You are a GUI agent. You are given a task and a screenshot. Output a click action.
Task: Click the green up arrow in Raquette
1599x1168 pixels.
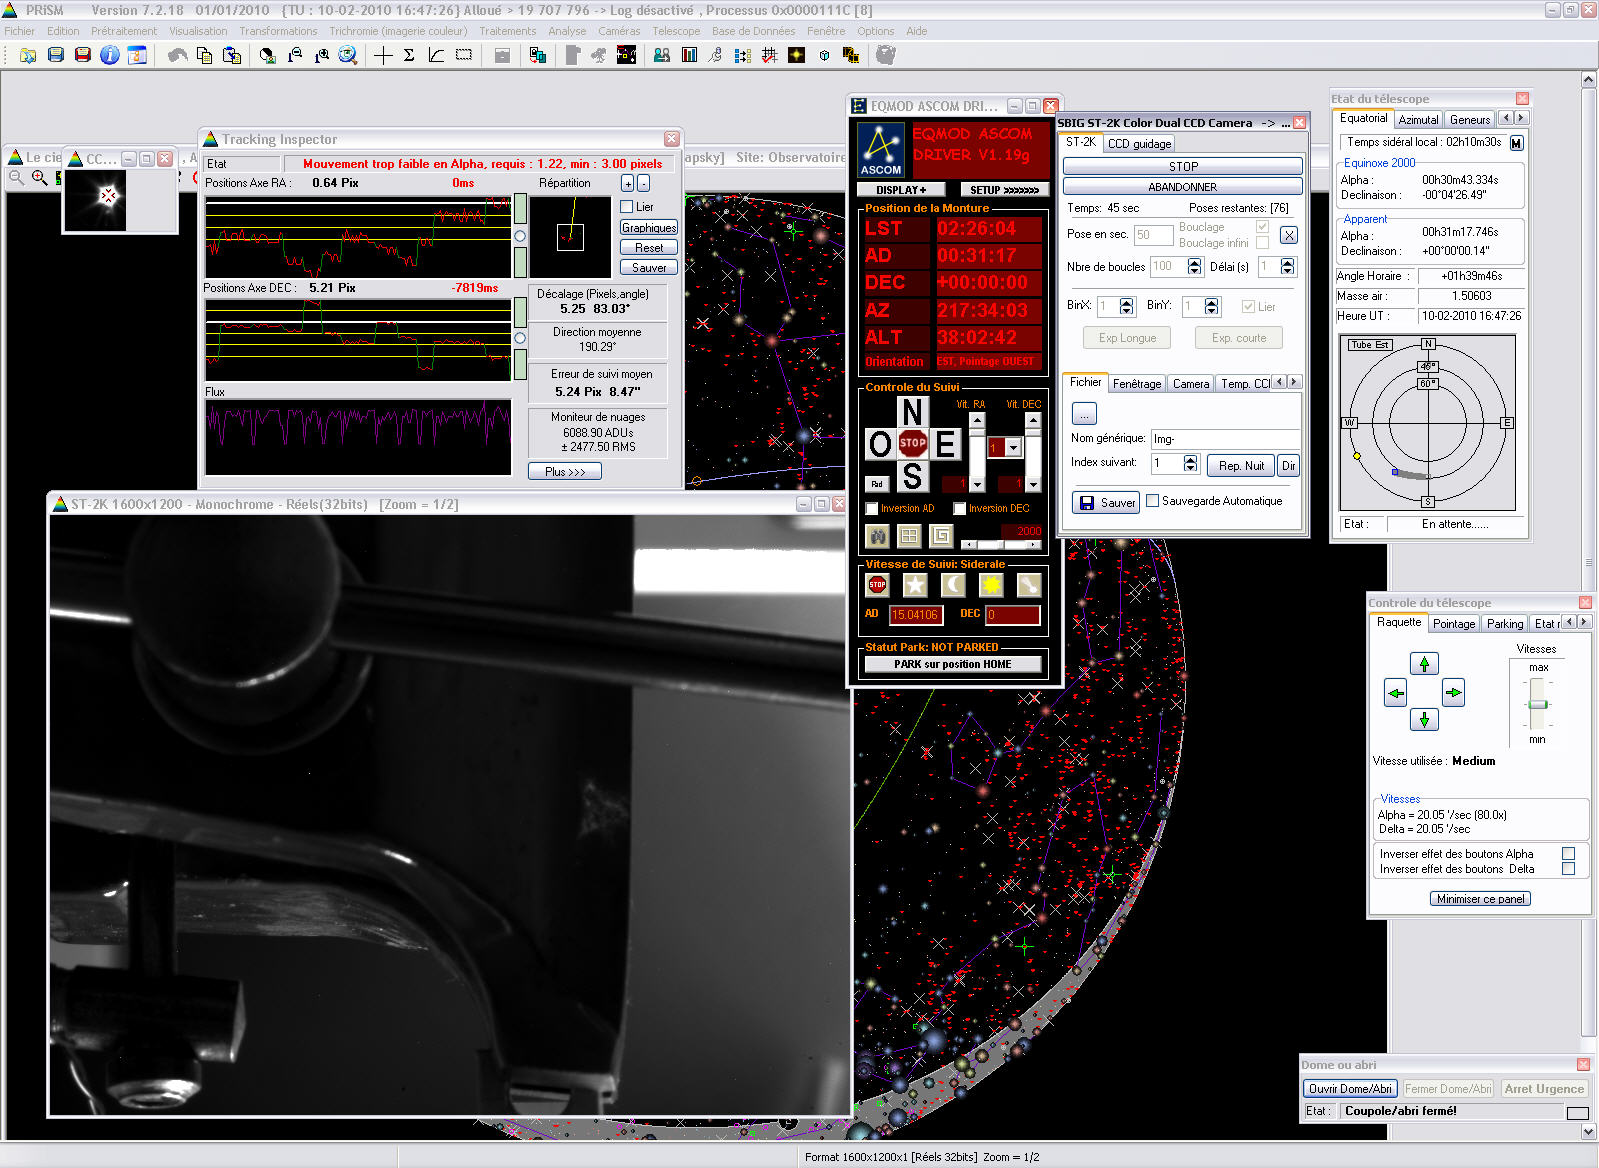pos(1424,663)
